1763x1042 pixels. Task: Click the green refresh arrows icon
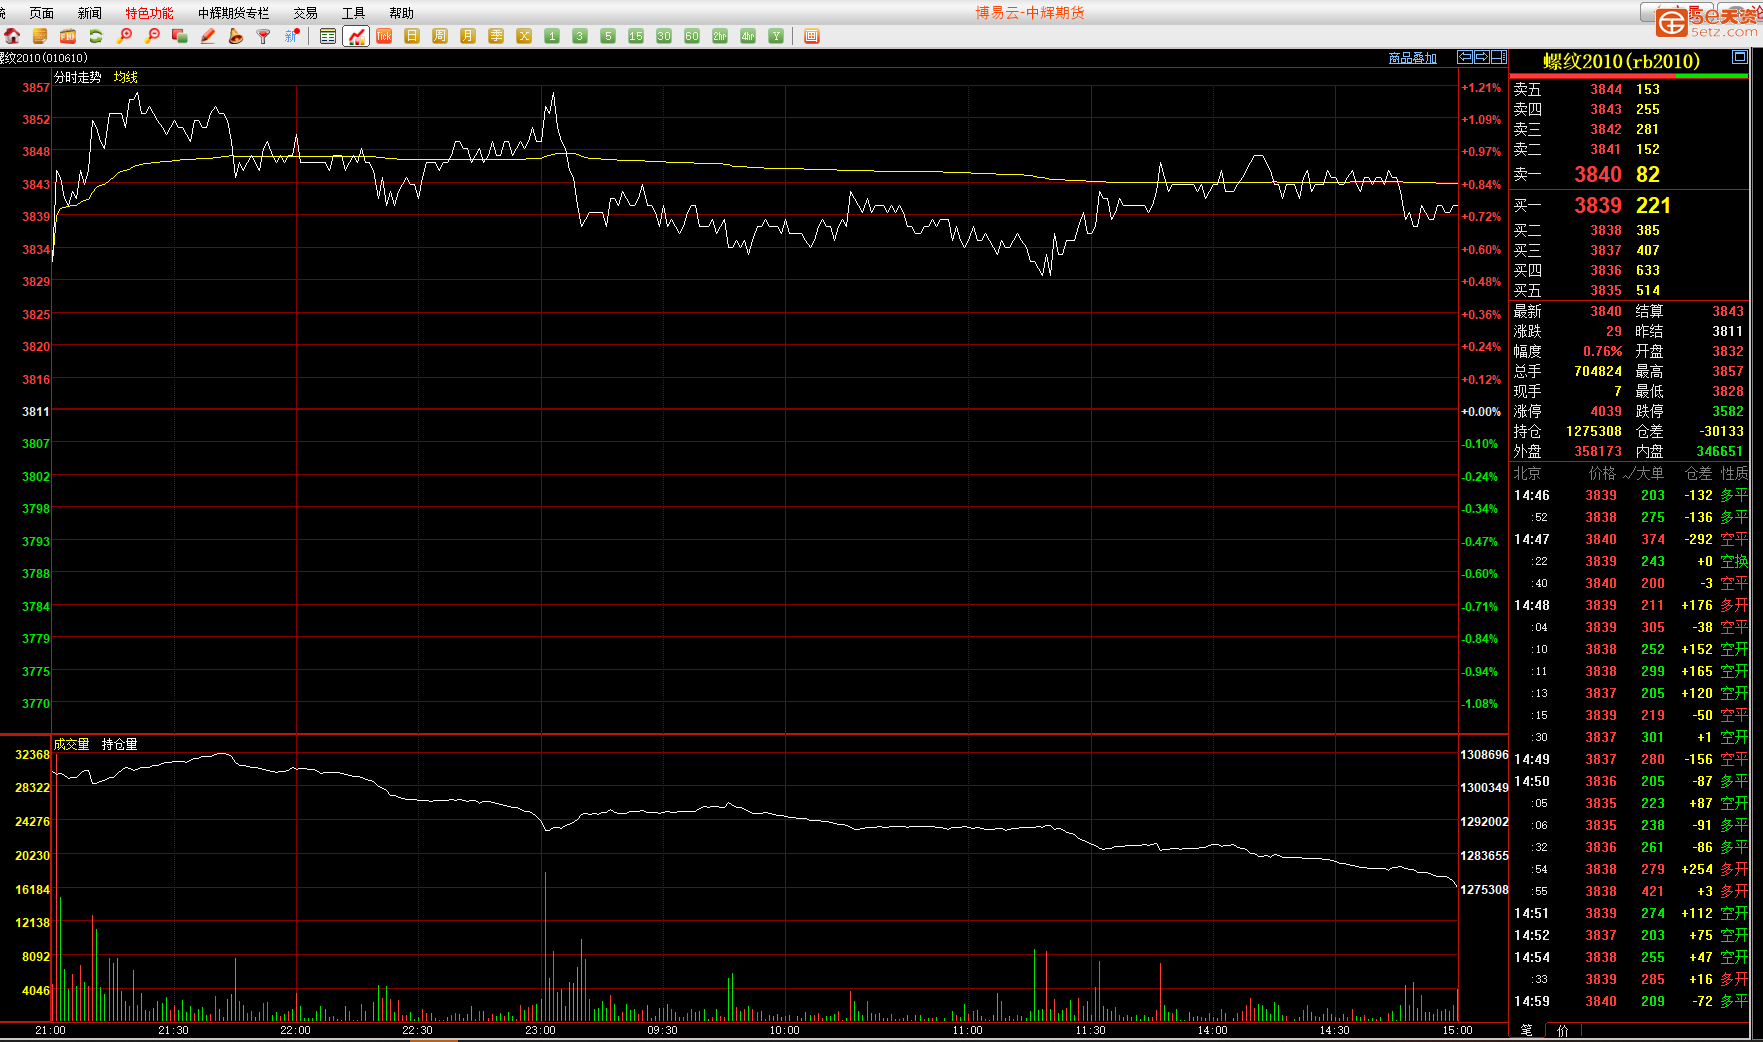[x=96, y=36]
